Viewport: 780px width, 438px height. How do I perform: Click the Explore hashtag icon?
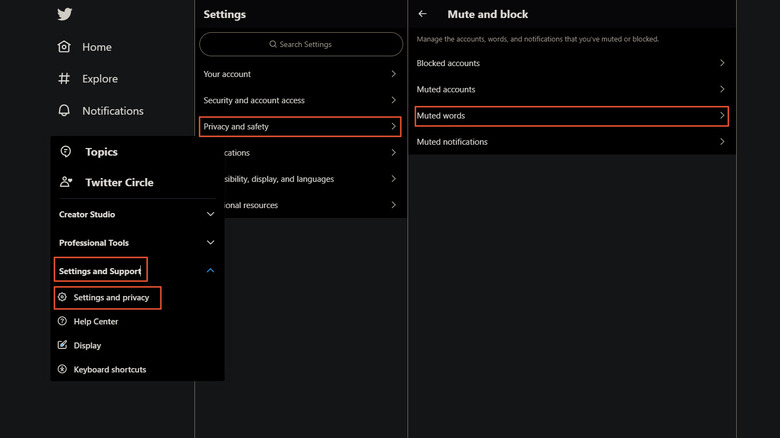click(65, 79)
